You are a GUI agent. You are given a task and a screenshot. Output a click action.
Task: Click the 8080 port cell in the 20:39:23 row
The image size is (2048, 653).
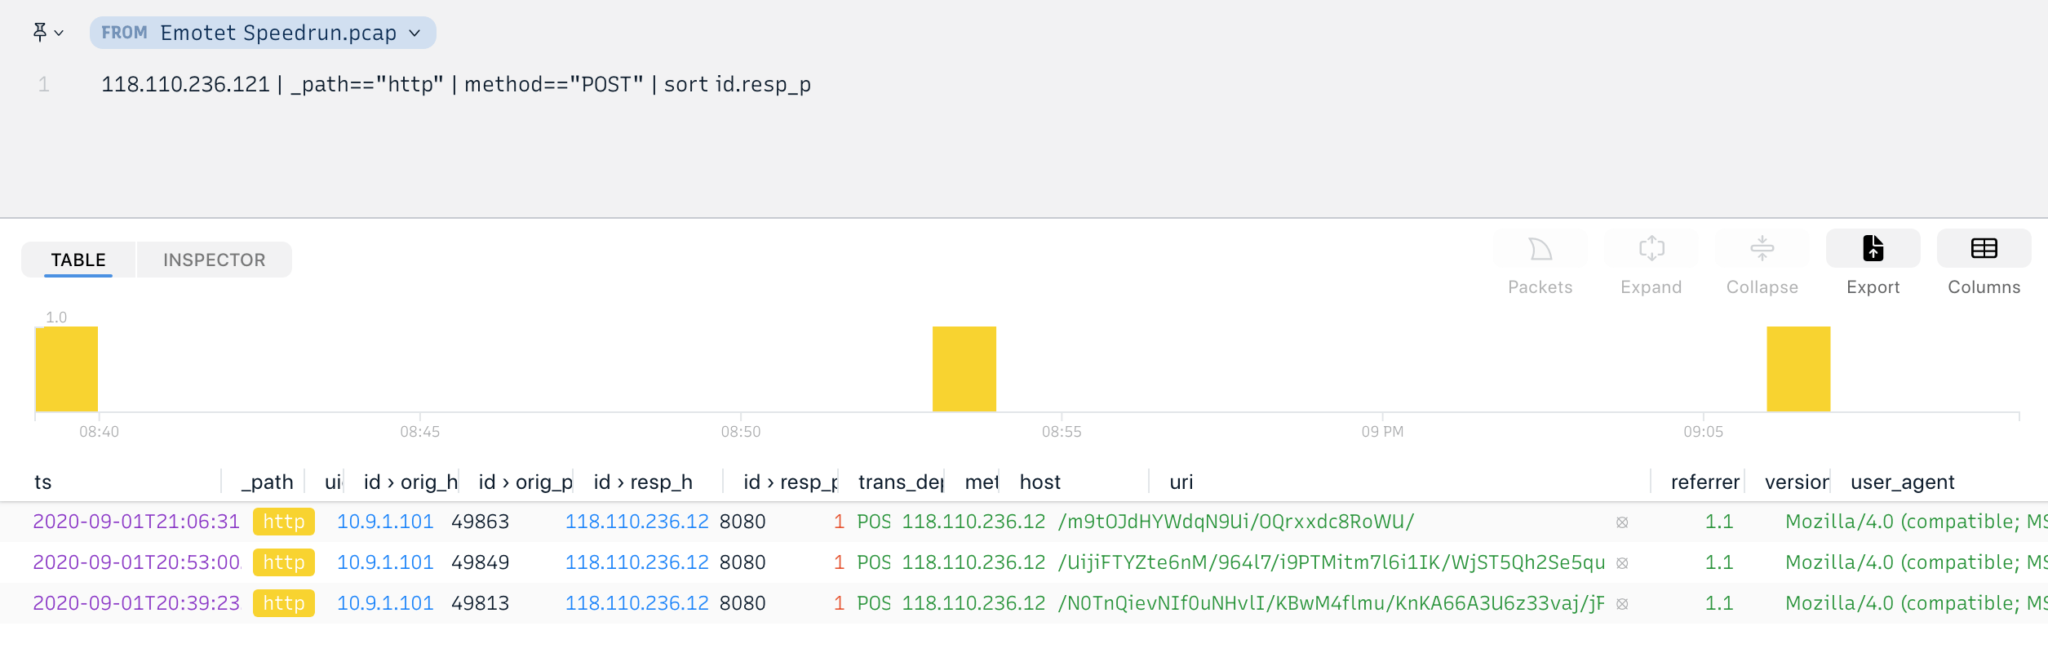[743, 604]
